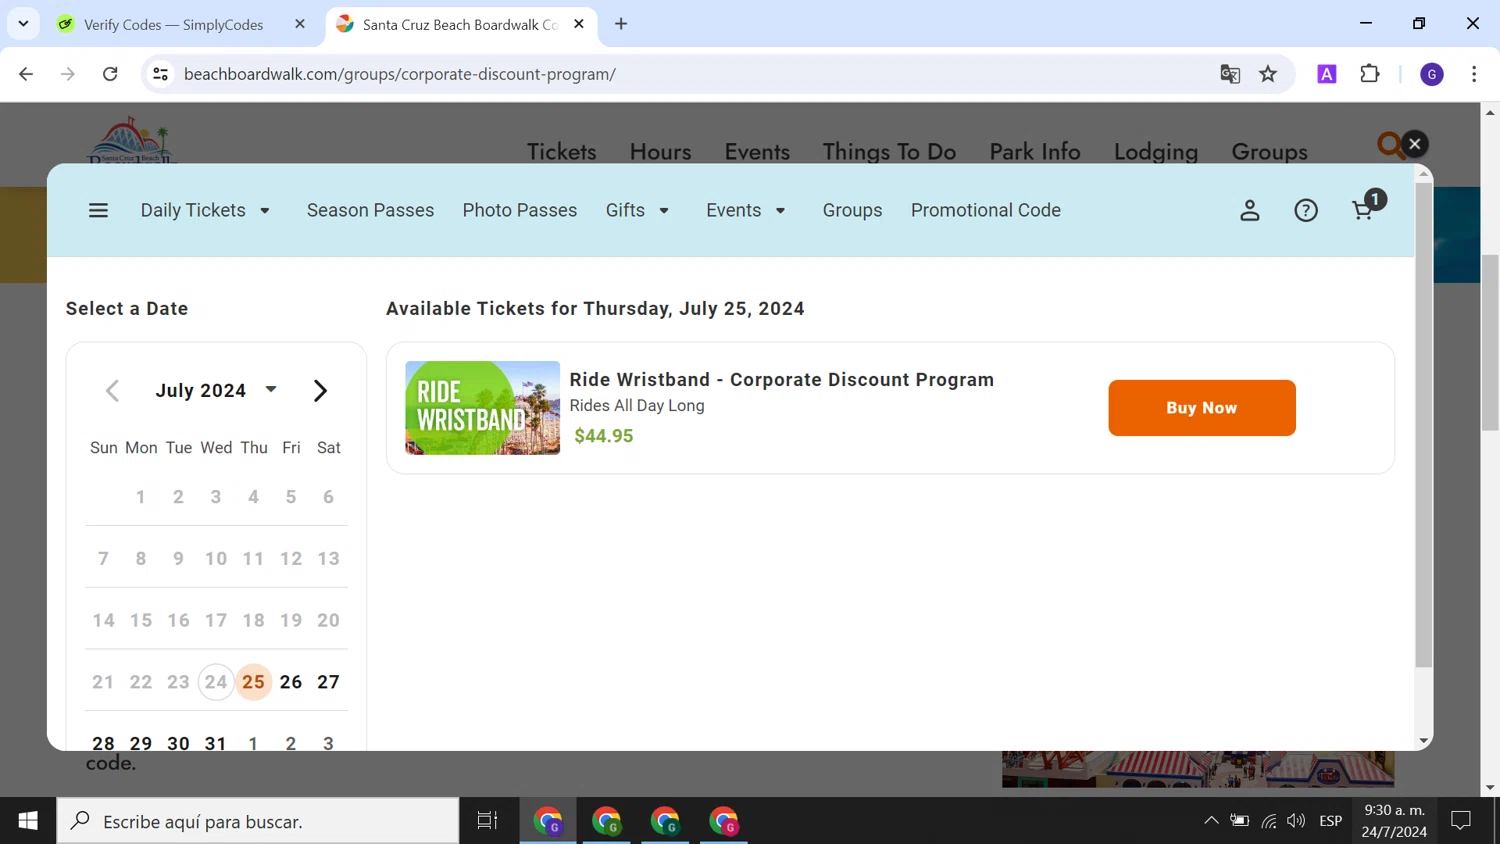Close the Santa Cruz Beach Boardwalk tab
The image size is (1500, 844).
click(x=579, y=24)
